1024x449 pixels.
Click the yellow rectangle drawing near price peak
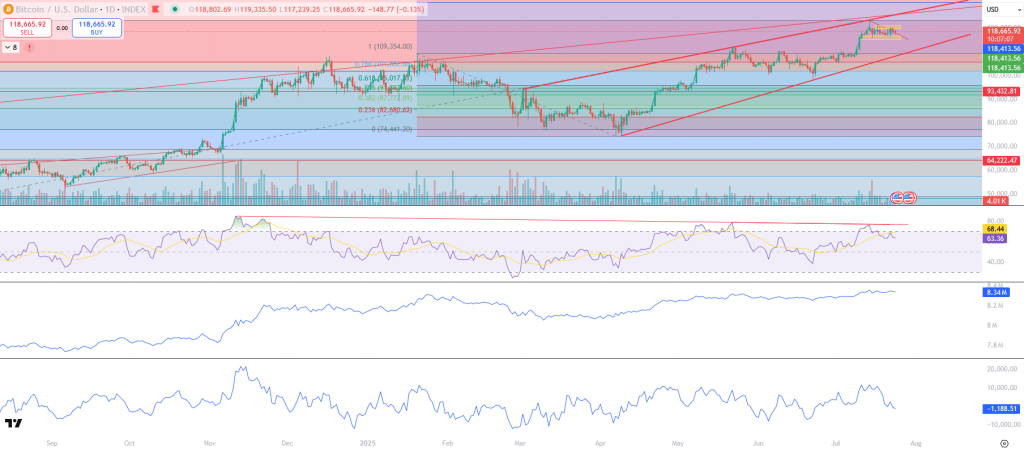888,27
